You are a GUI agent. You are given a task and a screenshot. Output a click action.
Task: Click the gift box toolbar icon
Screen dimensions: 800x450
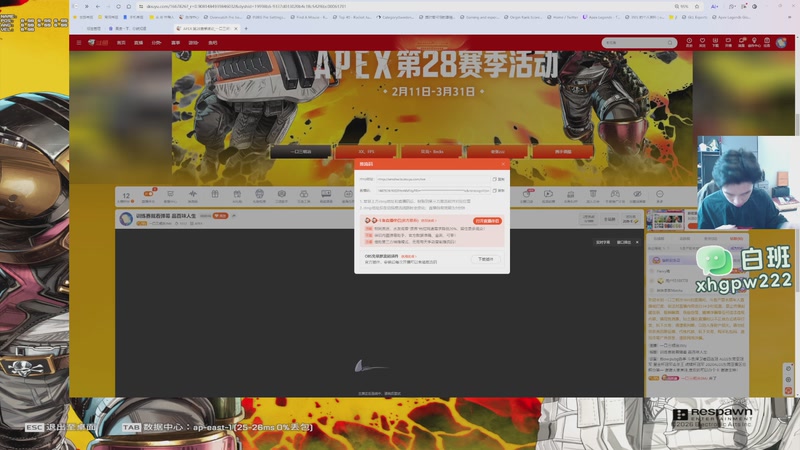coord(215,195)
